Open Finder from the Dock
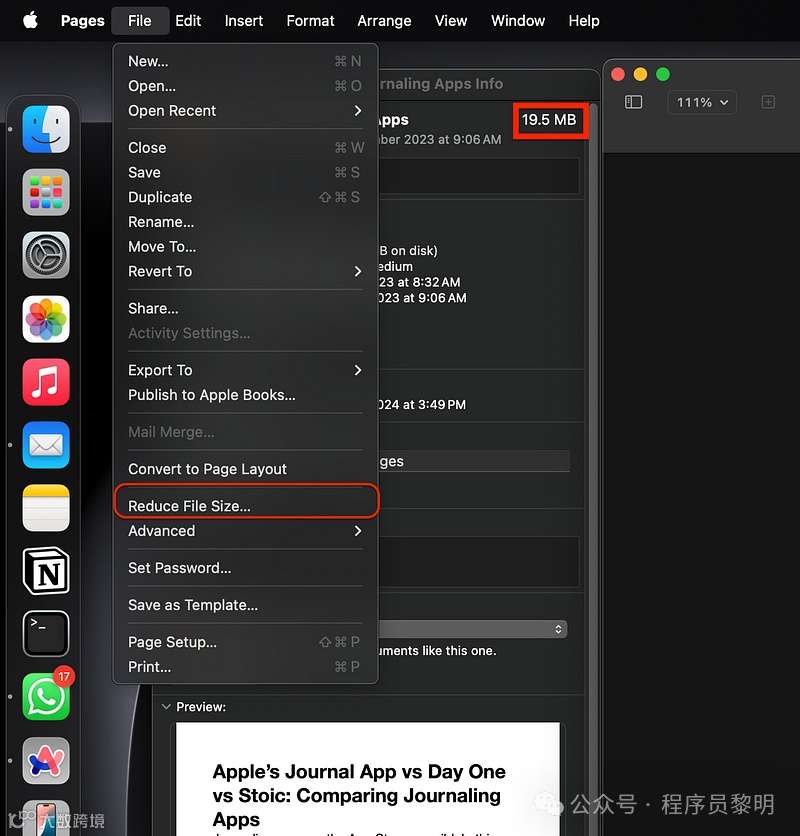 pyautogui.click(x=46, y=130)
